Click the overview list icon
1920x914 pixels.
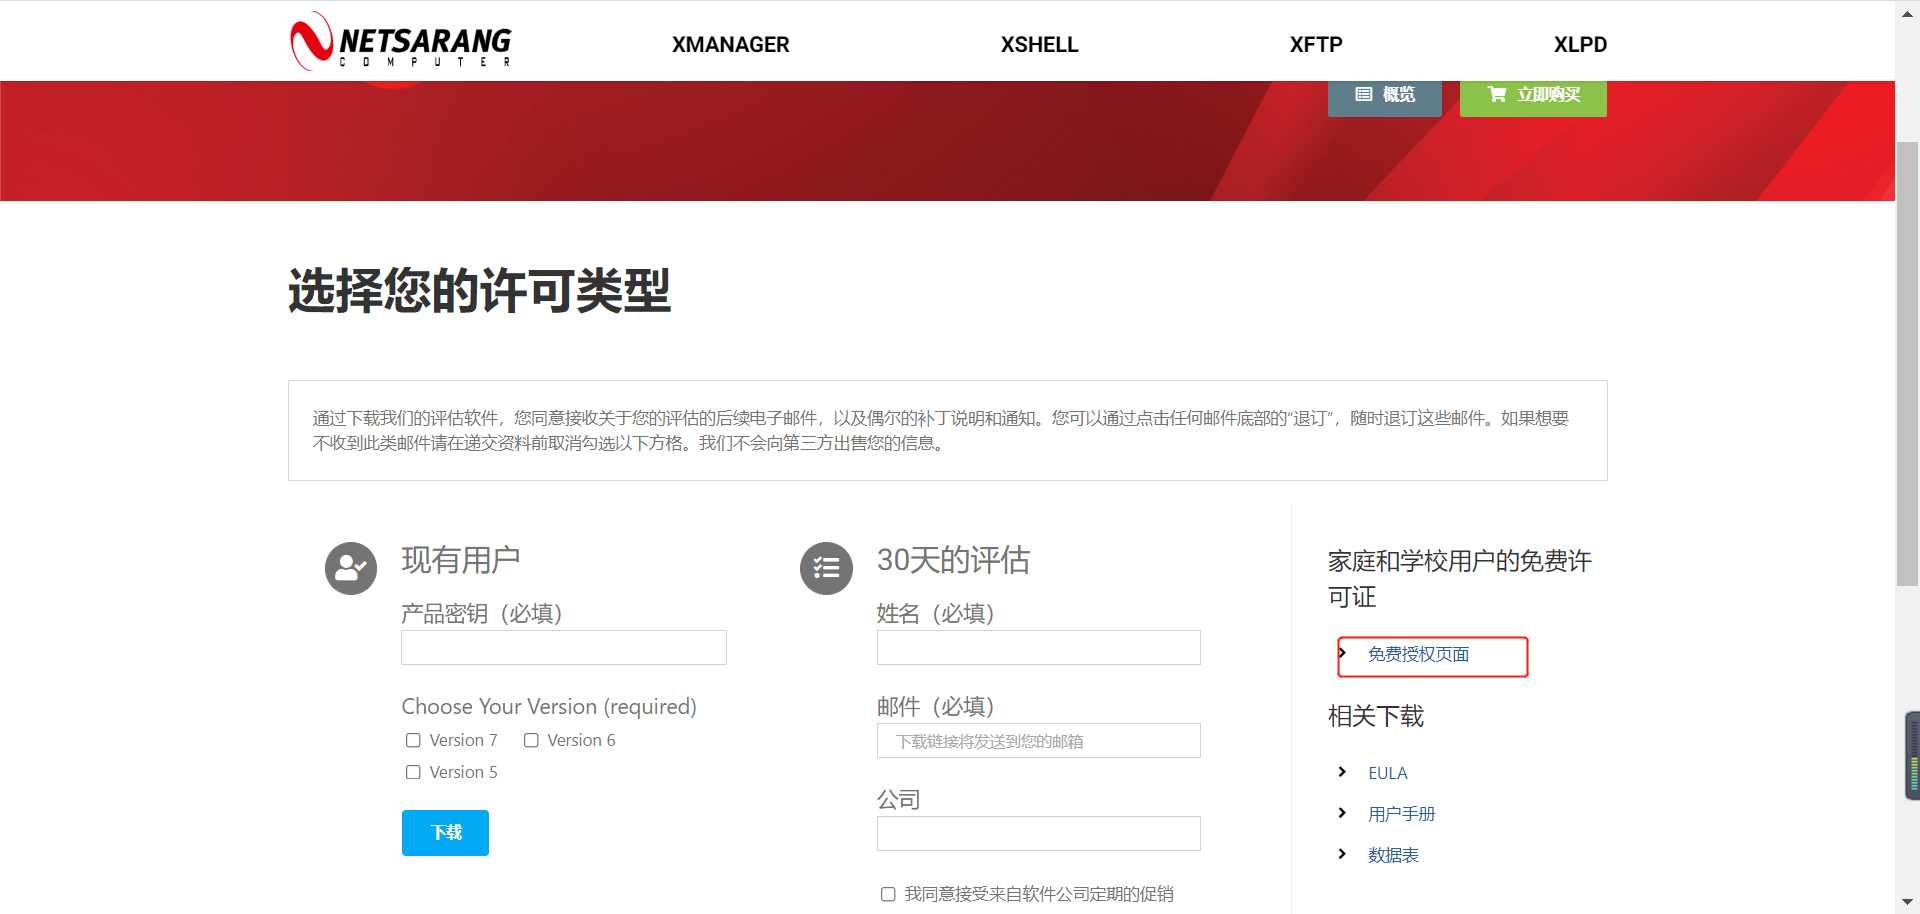point(1363,94)
